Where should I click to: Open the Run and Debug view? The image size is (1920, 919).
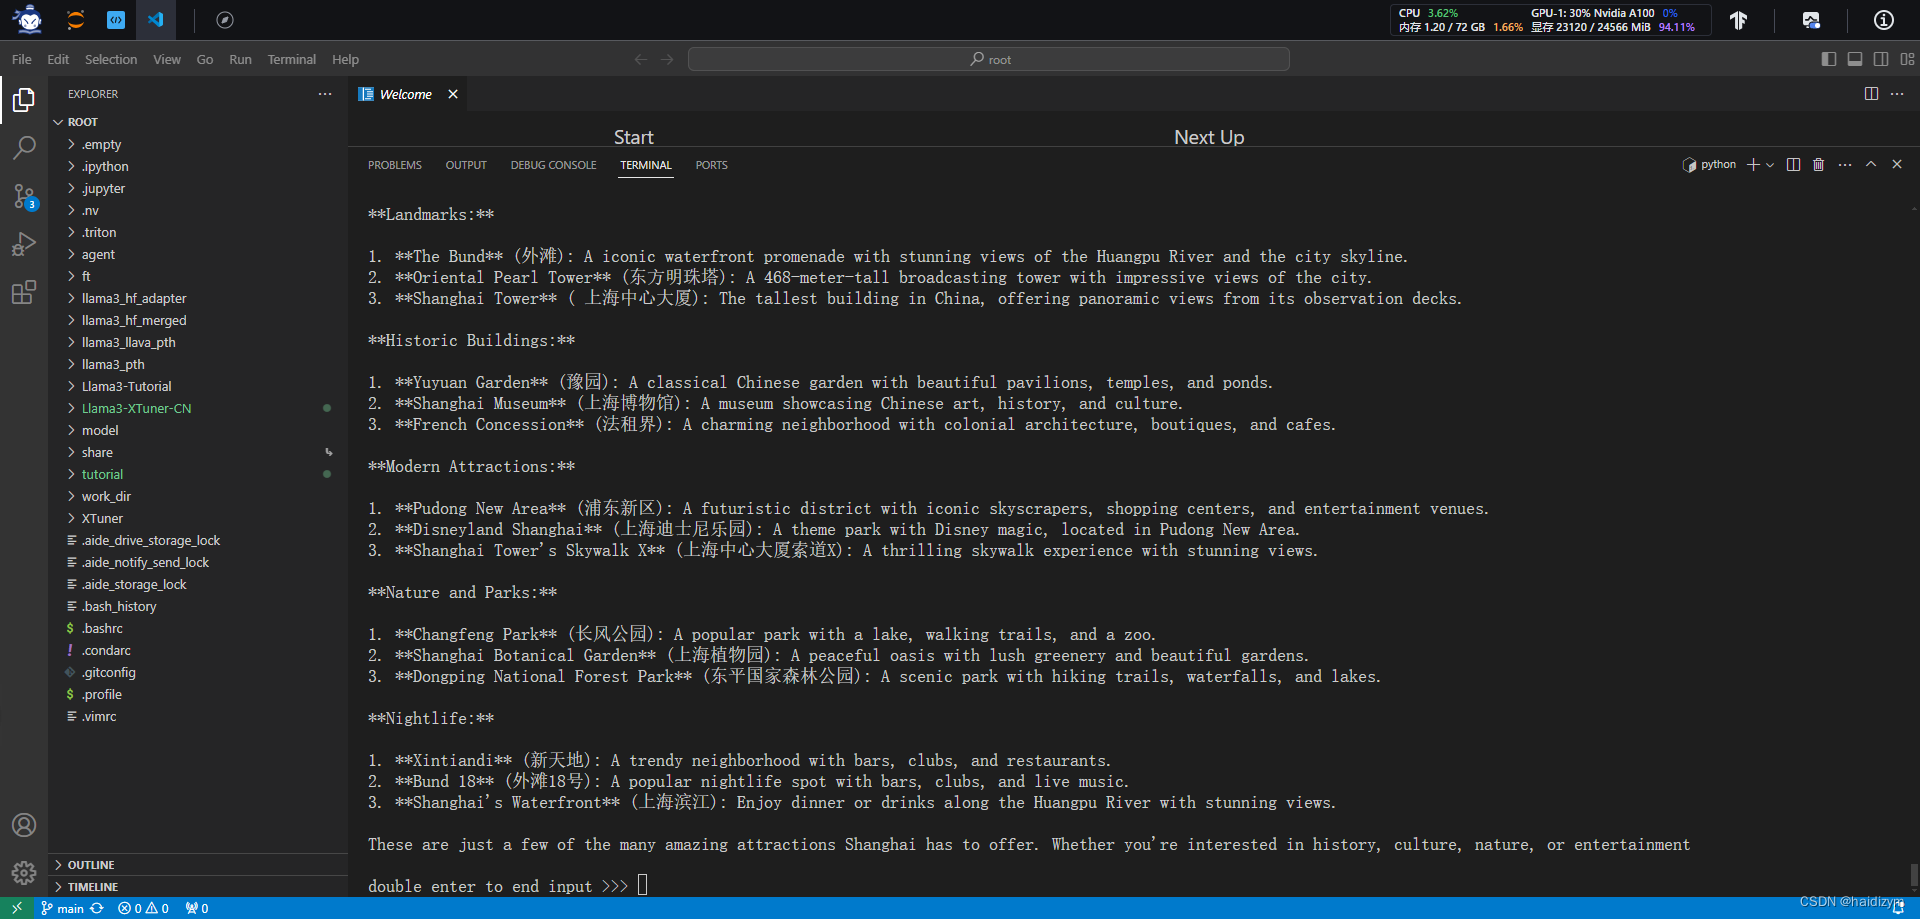[x=24, y=244]
